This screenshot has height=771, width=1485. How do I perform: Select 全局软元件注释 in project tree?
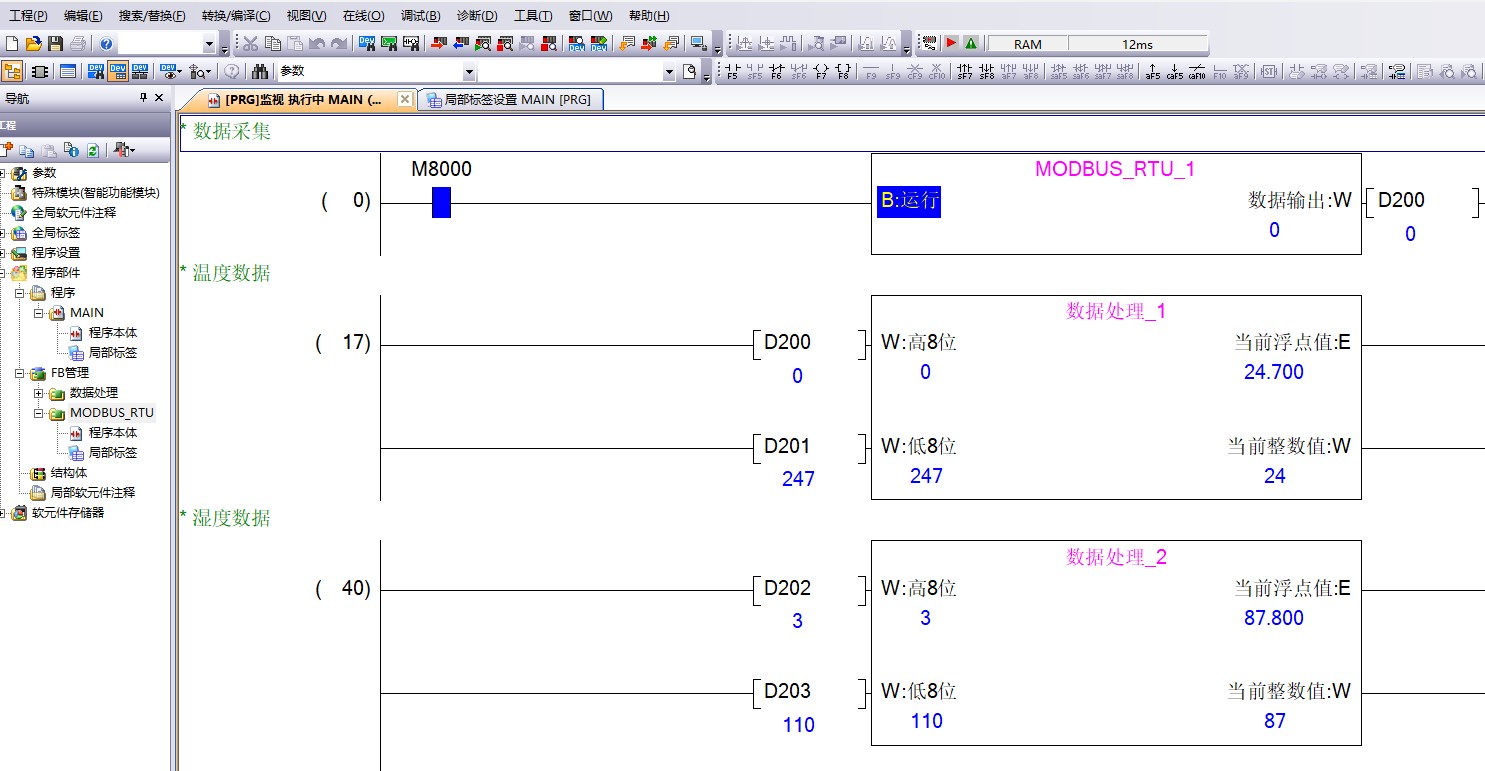pos(73,213)
